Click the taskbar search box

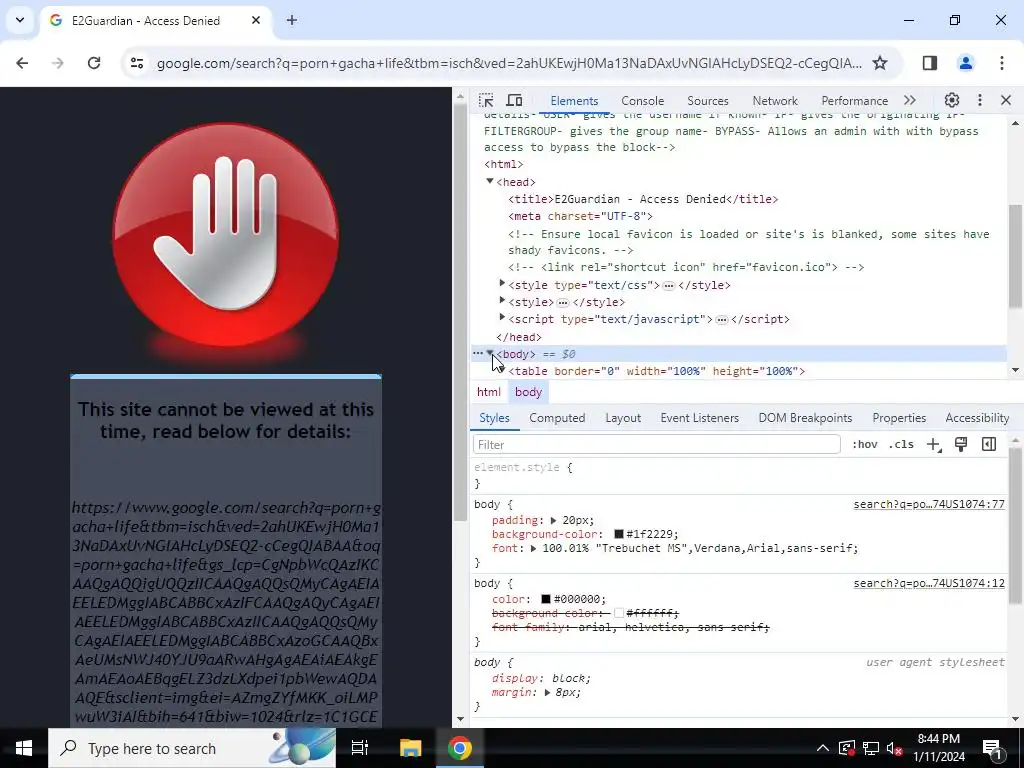(x=192, y=748)
